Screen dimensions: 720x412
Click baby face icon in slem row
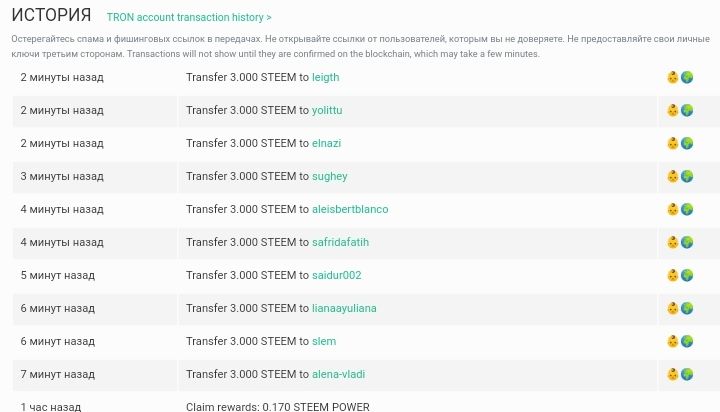pos(673,341)
